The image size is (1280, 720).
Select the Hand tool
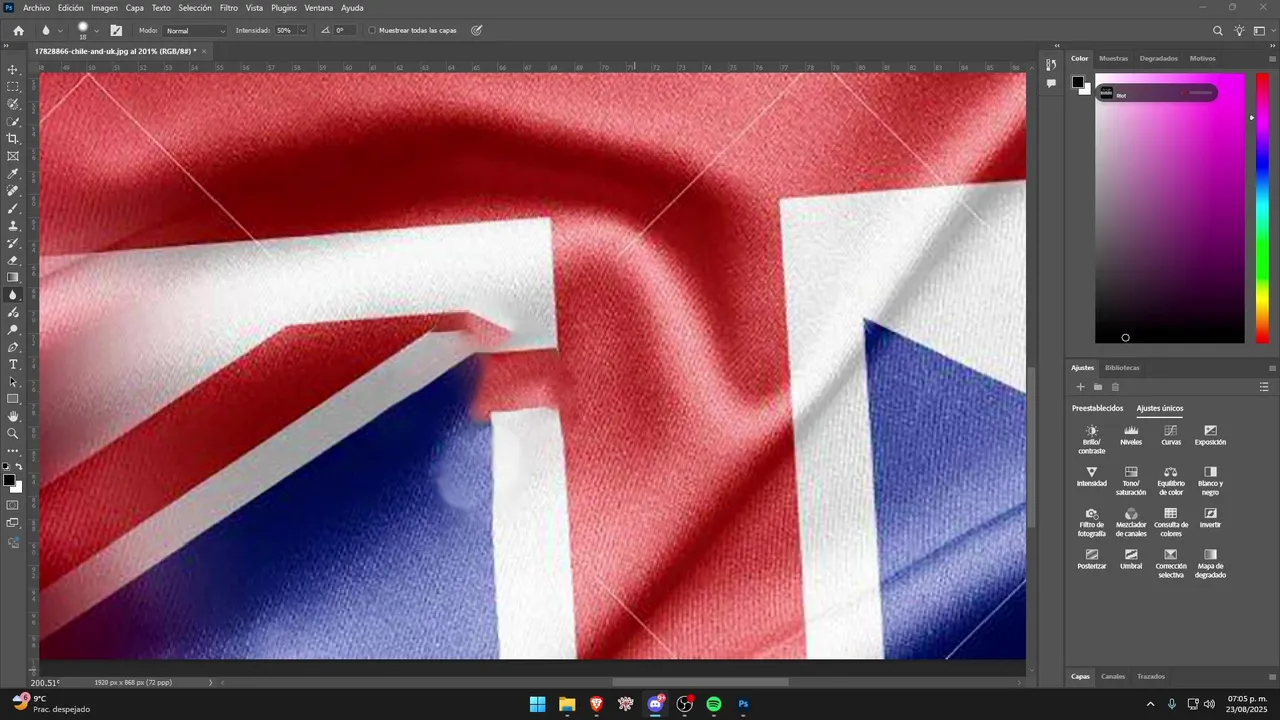coord(13,416)
